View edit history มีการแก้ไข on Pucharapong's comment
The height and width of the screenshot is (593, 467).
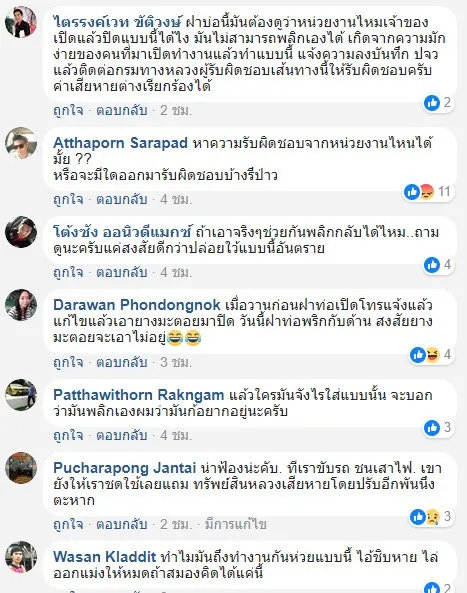coord(236,525)
